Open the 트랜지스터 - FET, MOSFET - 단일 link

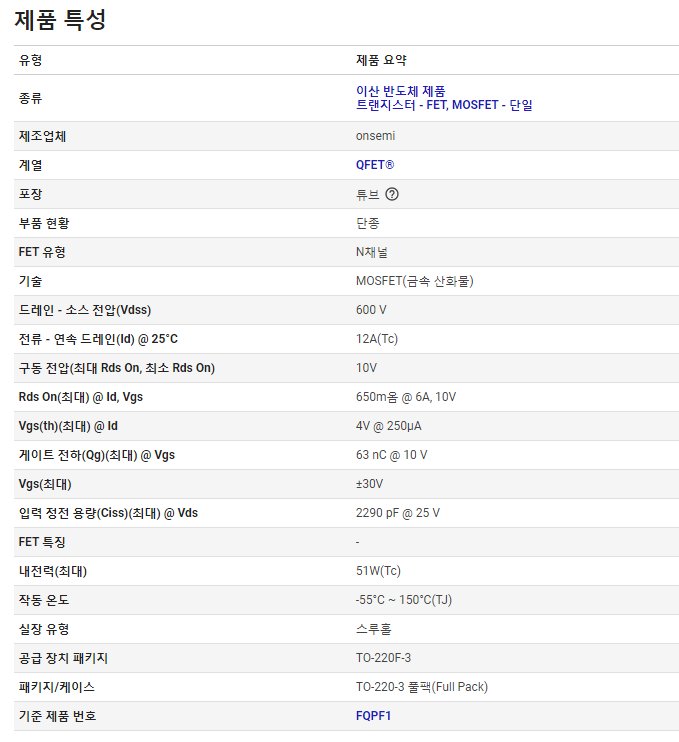(x=444, y=105)
